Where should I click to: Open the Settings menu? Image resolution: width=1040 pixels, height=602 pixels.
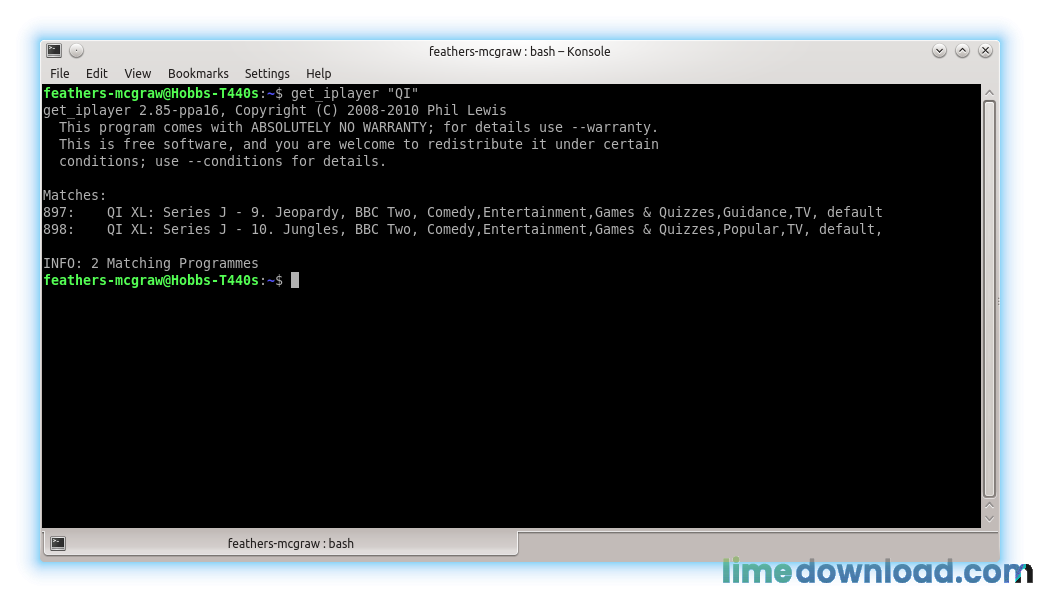[267, 74]
